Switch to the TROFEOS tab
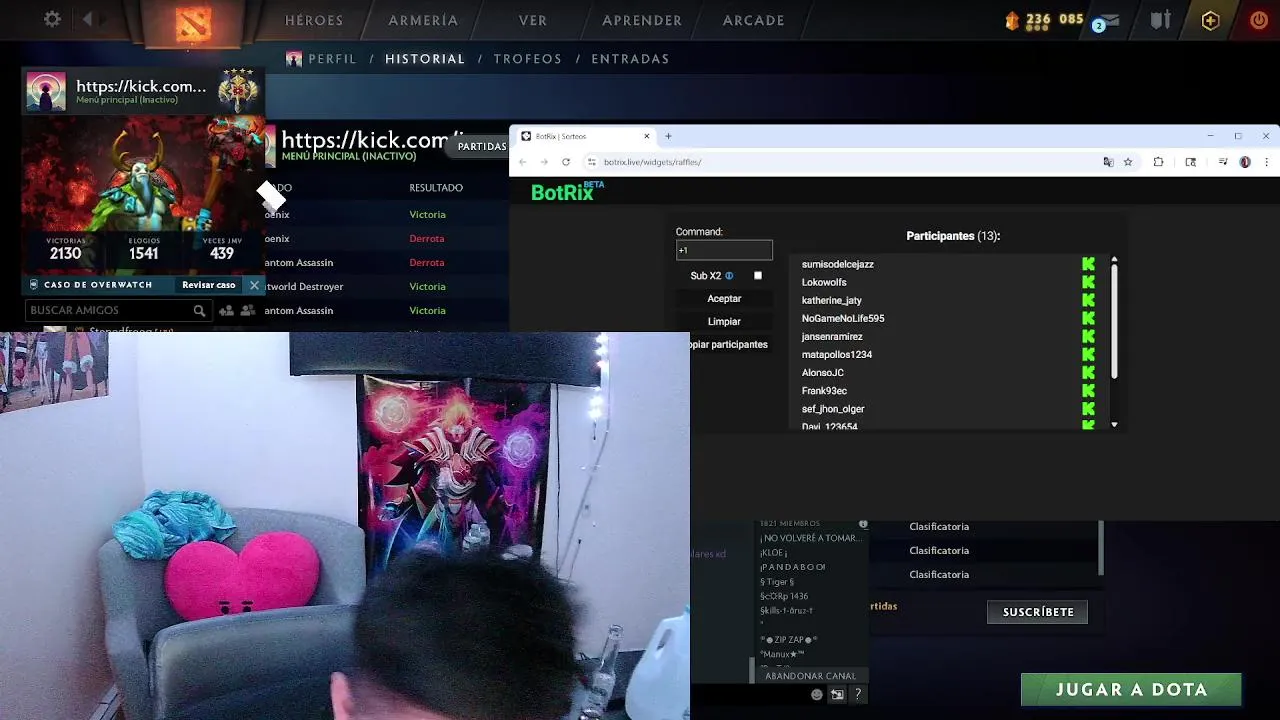 [528, 59]
